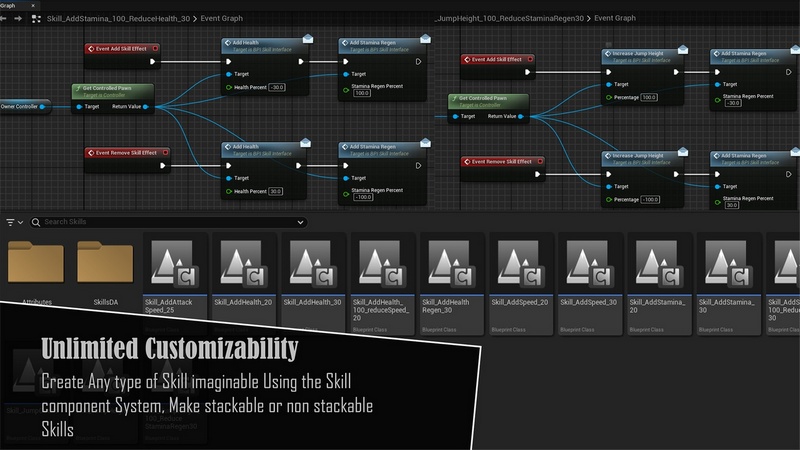
Task: Open the content browser filter dropdown
Action: tap(14, 222)
